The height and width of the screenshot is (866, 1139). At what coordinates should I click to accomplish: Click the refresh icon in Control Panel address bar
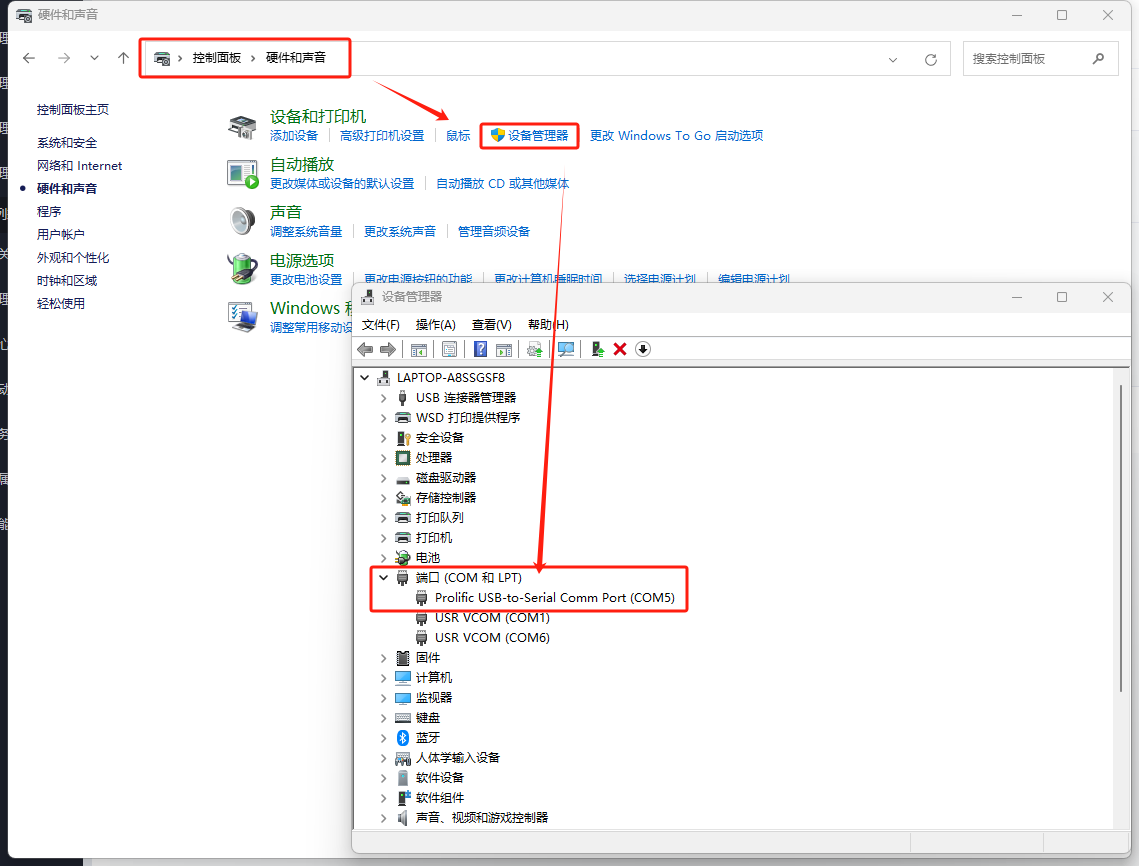[931, 60]
